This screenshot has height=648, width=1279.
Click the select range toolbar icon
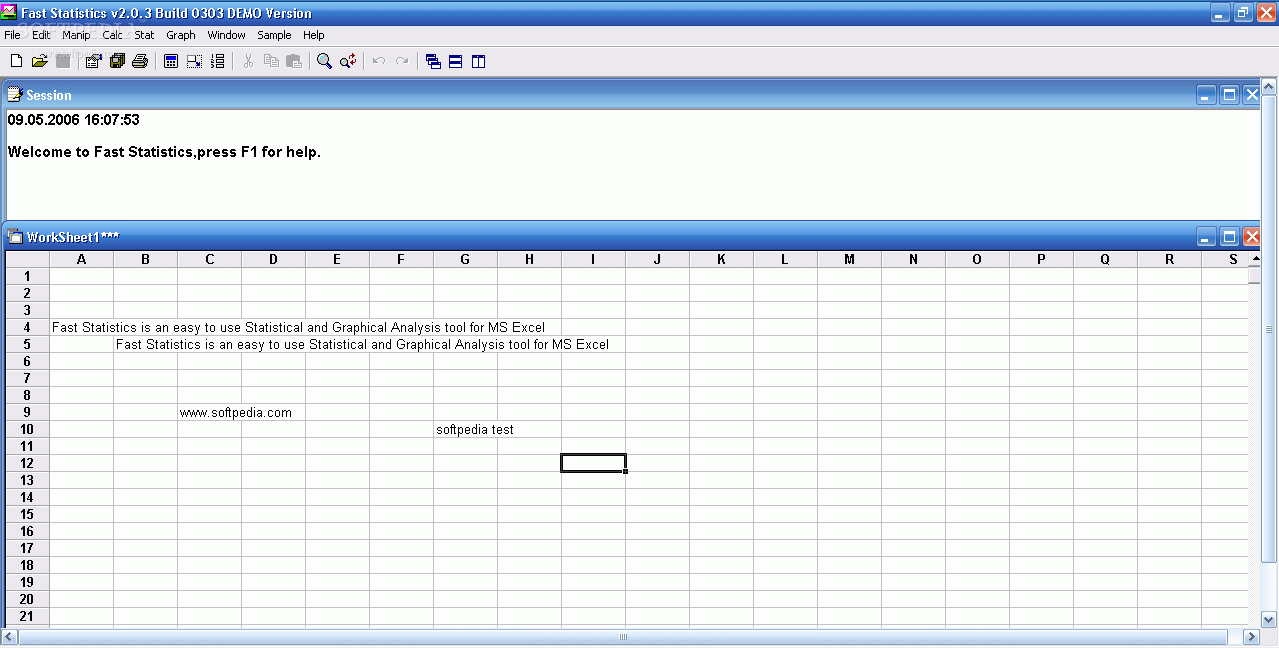click(x=194, y=61)
